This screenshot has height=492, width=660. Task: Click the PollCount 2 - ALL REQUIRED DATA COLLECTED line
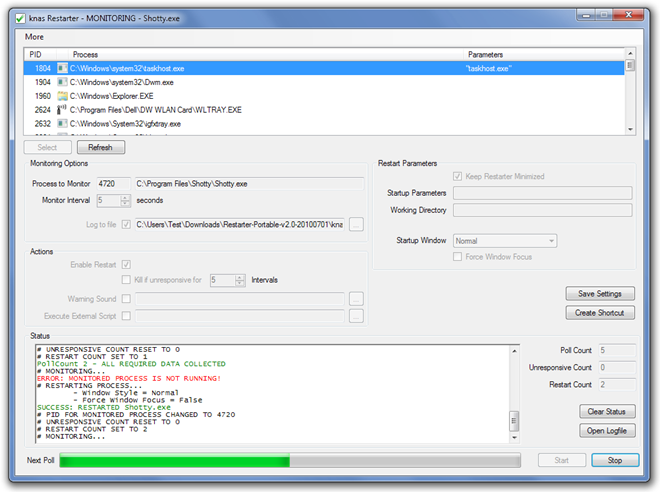131,364
